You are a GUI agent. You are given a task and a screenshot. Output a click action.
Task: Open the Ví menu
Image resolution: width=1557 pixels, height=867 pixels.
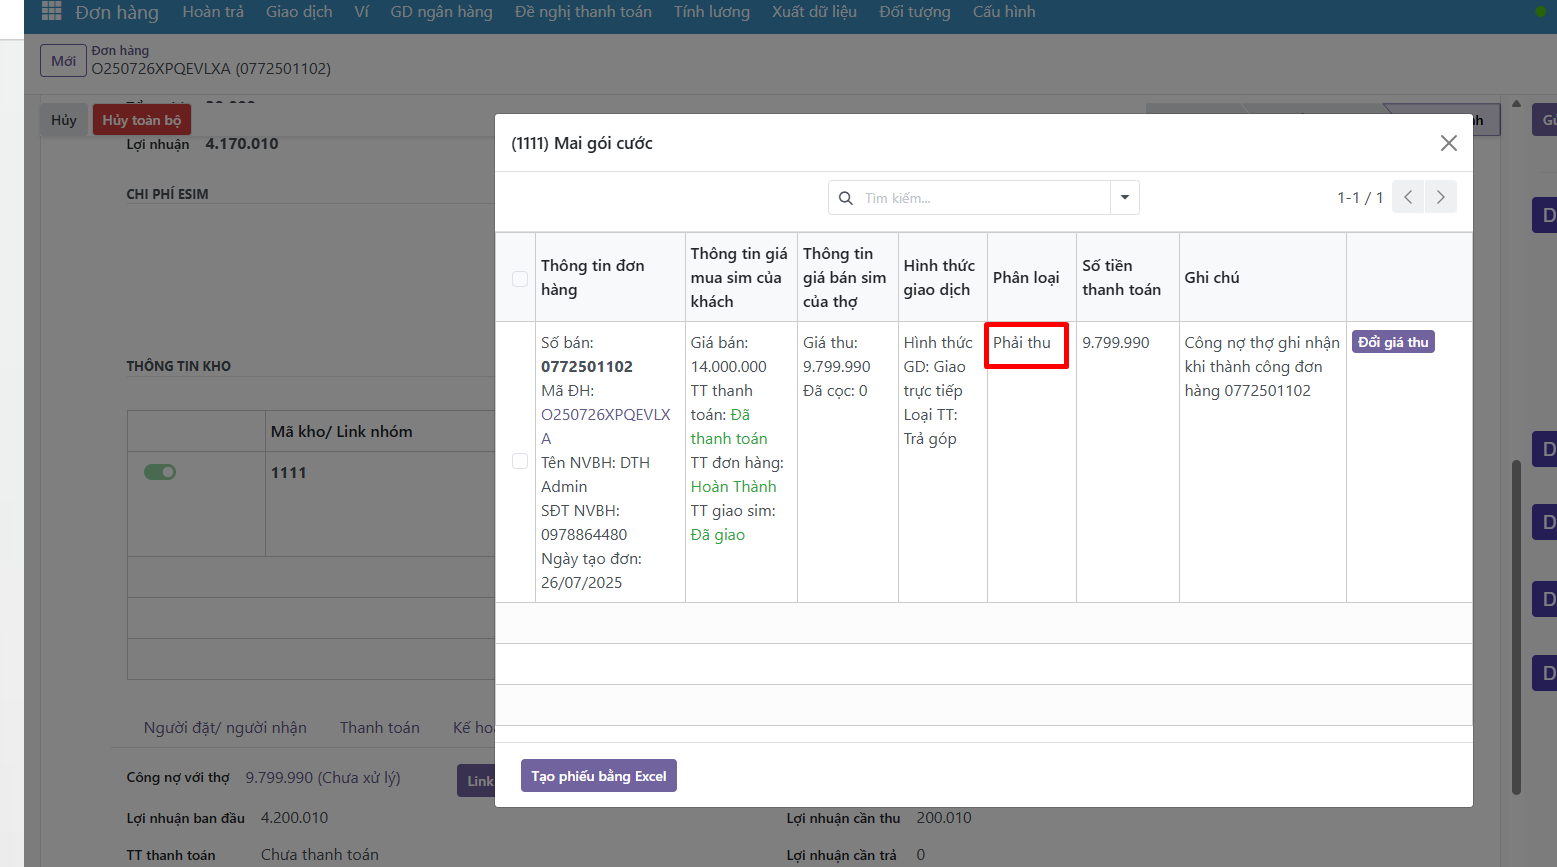pos(362,12)
